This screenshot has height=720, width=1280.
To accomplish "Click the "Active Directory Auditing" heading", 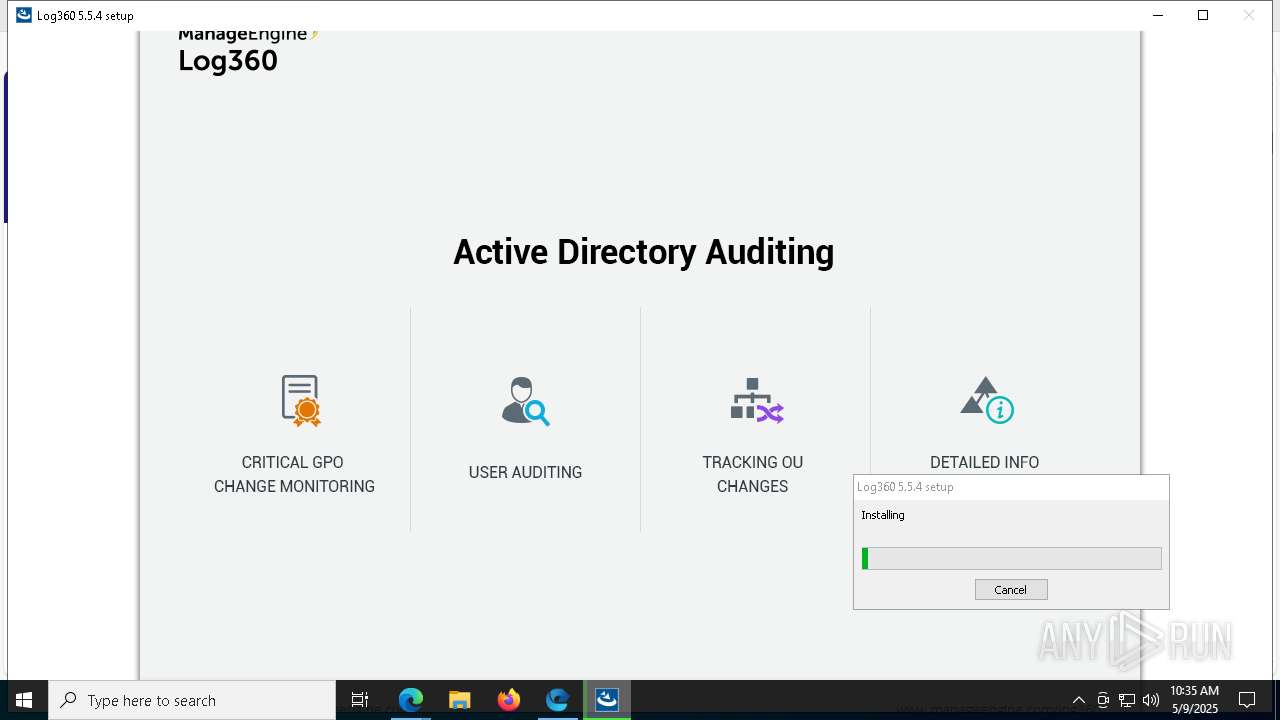I will 643,252.
